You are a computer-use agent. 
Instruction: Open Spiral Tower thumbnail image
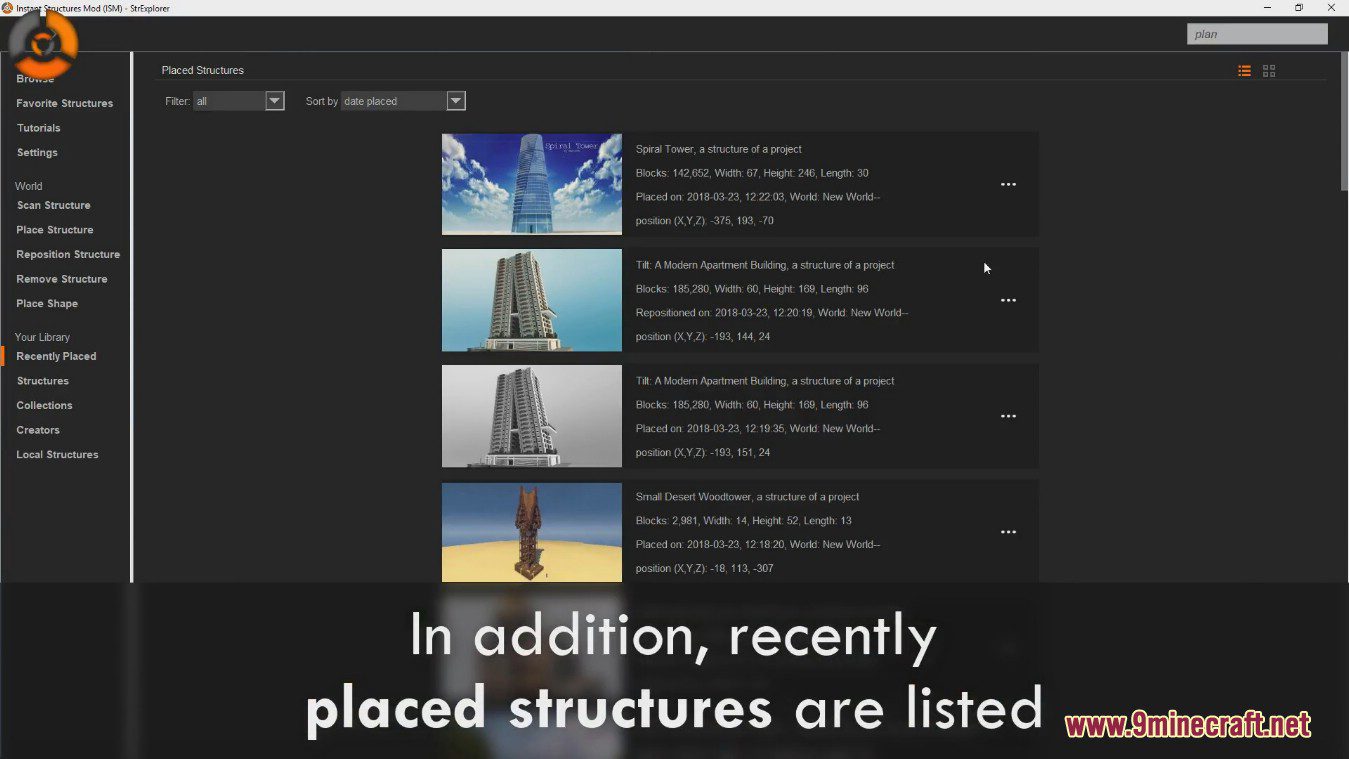[x=532, y=185]
